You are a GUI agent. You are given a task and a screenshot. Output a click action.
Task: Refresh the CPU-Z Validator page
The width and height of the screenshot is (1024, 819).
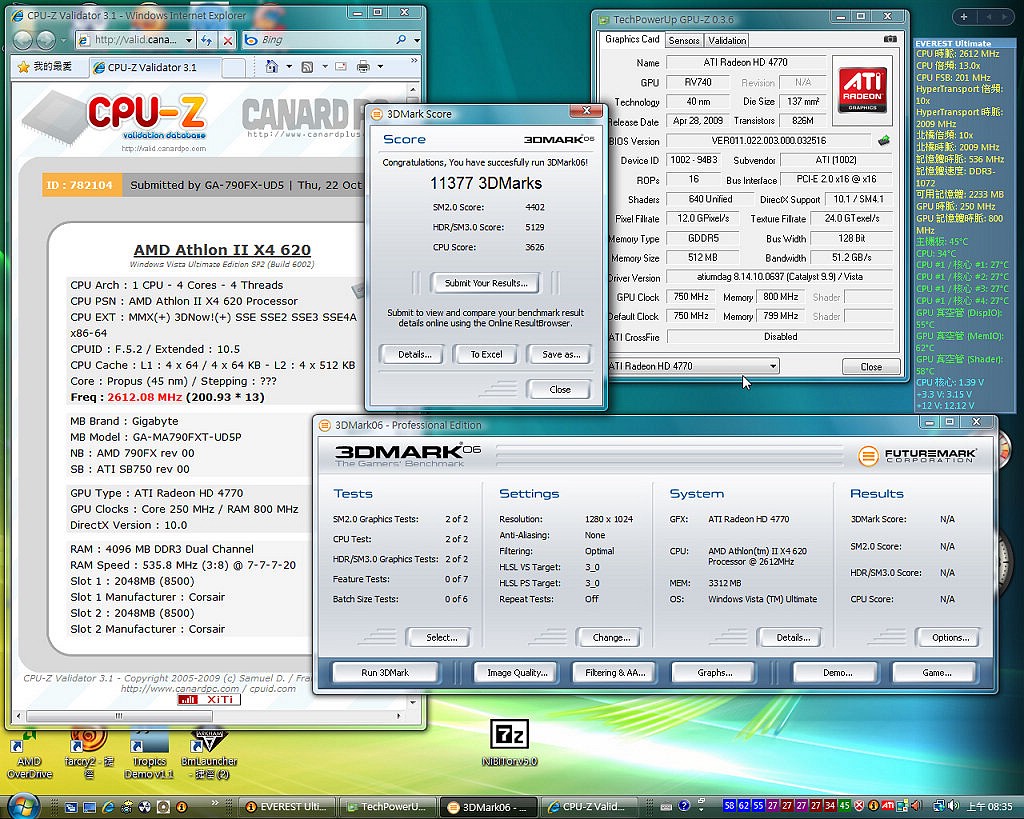tap(206, 40)
